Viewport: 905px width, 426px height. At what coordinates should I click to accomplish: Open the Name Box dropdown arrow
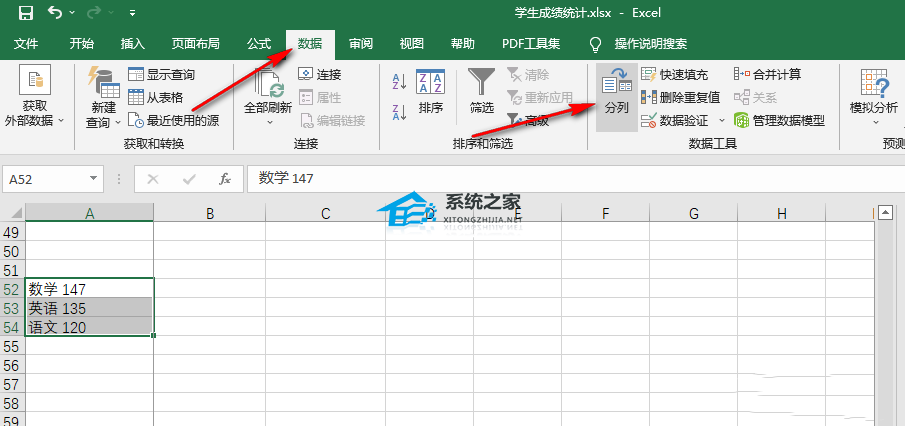coord(94,179)
